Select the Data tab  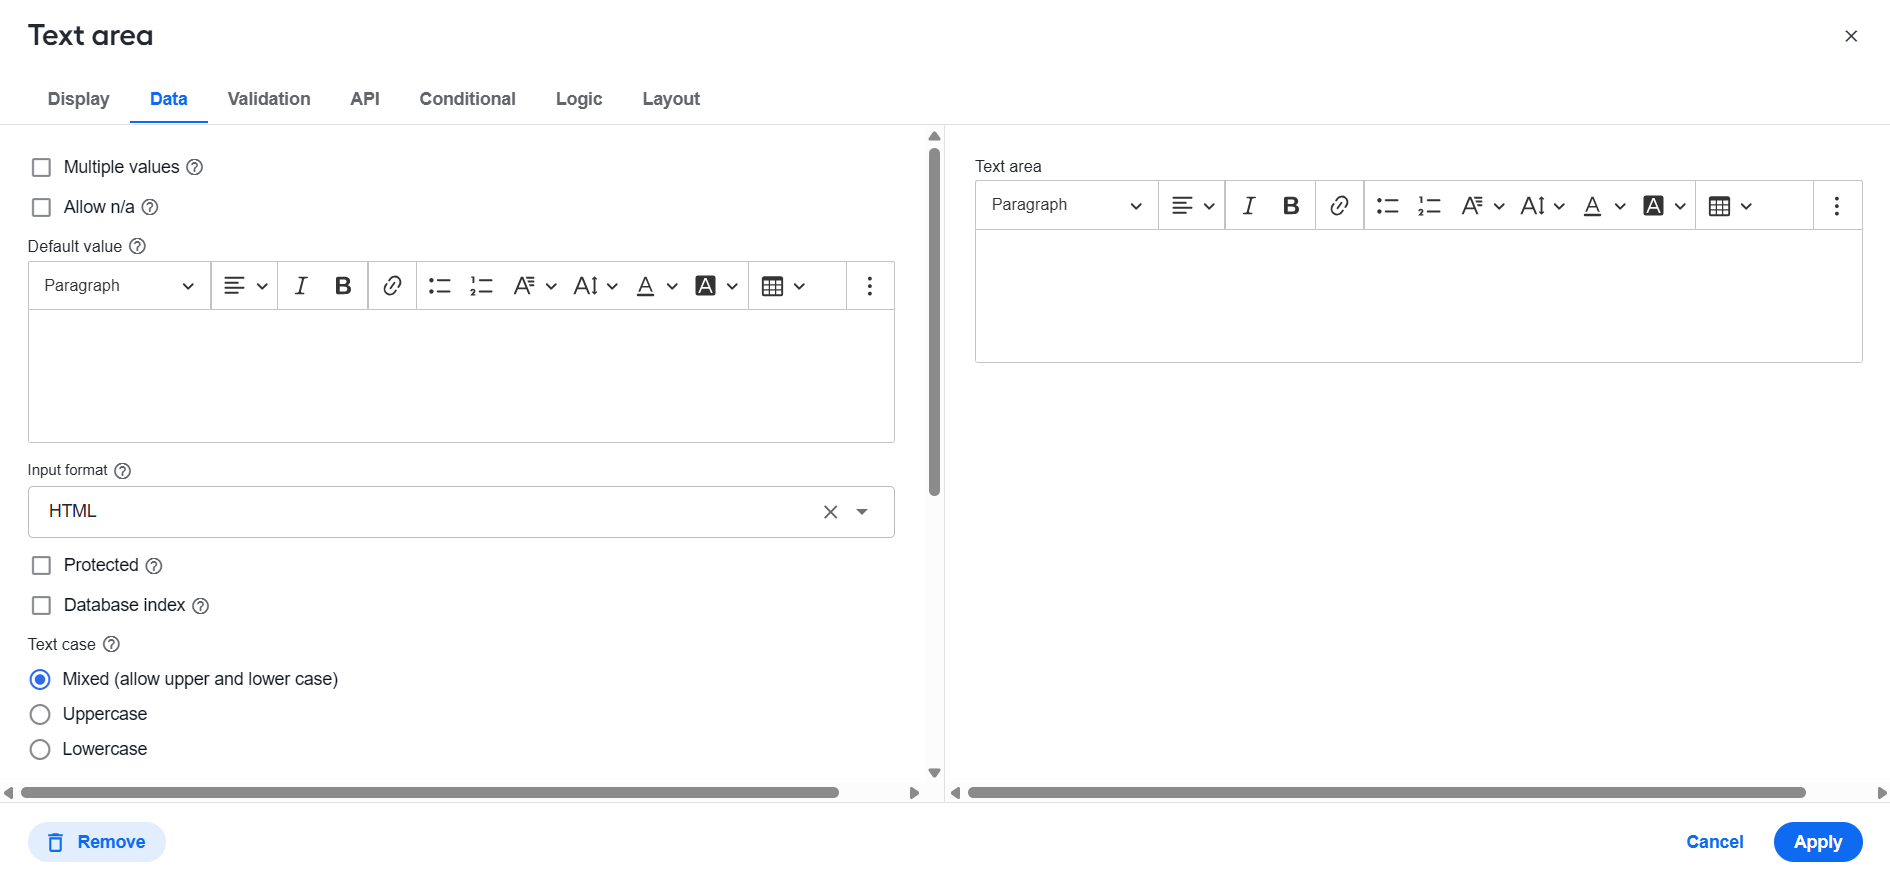click(169, 99)
